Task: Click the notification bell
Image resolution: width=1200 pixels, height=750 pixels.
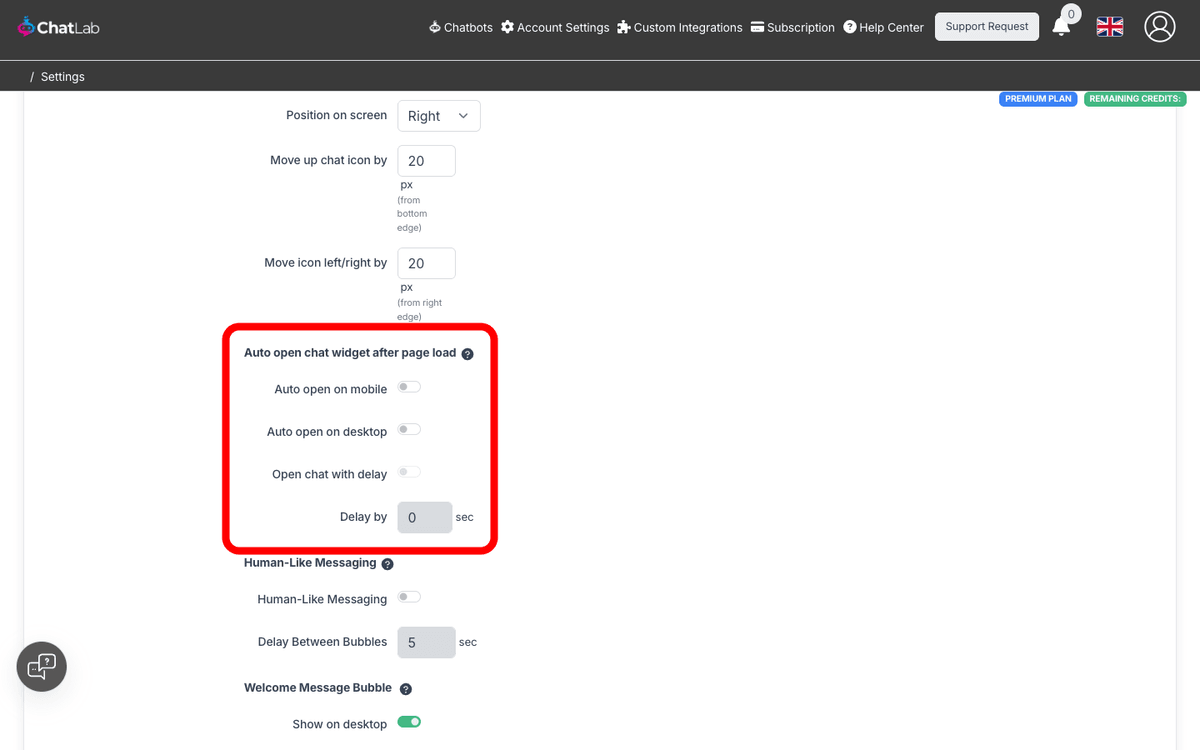Action: tap(1059, 27)
